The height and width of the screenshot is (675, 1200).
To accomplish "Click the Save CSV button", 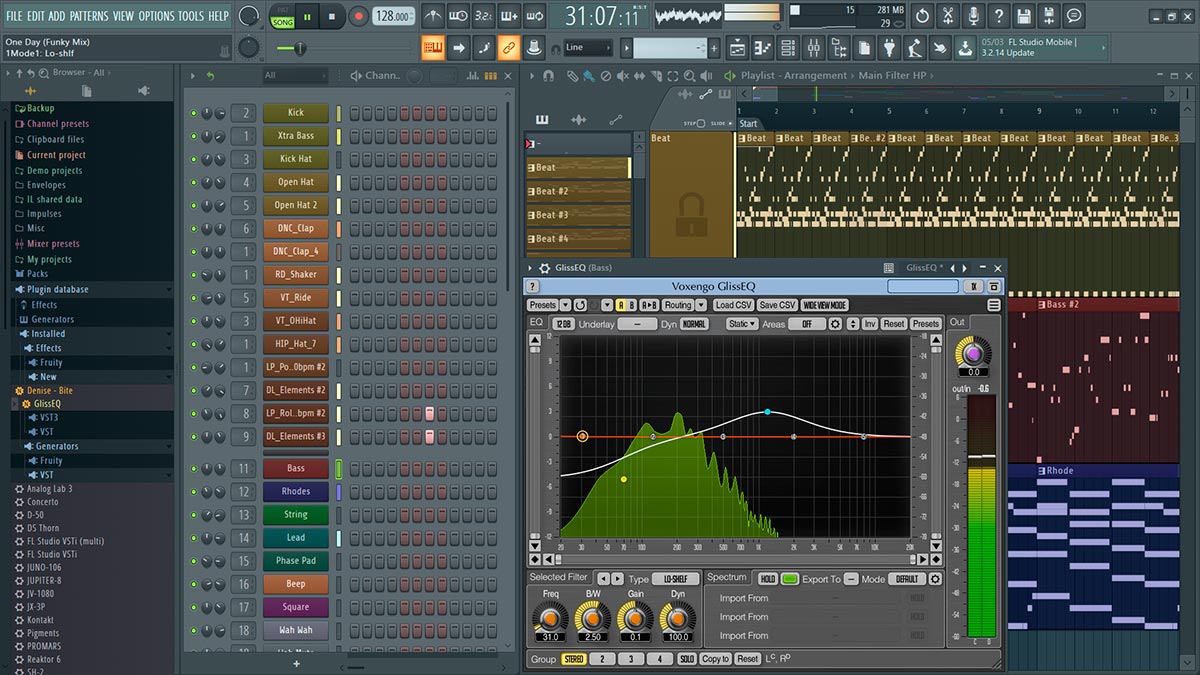I will tap(777, 305).
